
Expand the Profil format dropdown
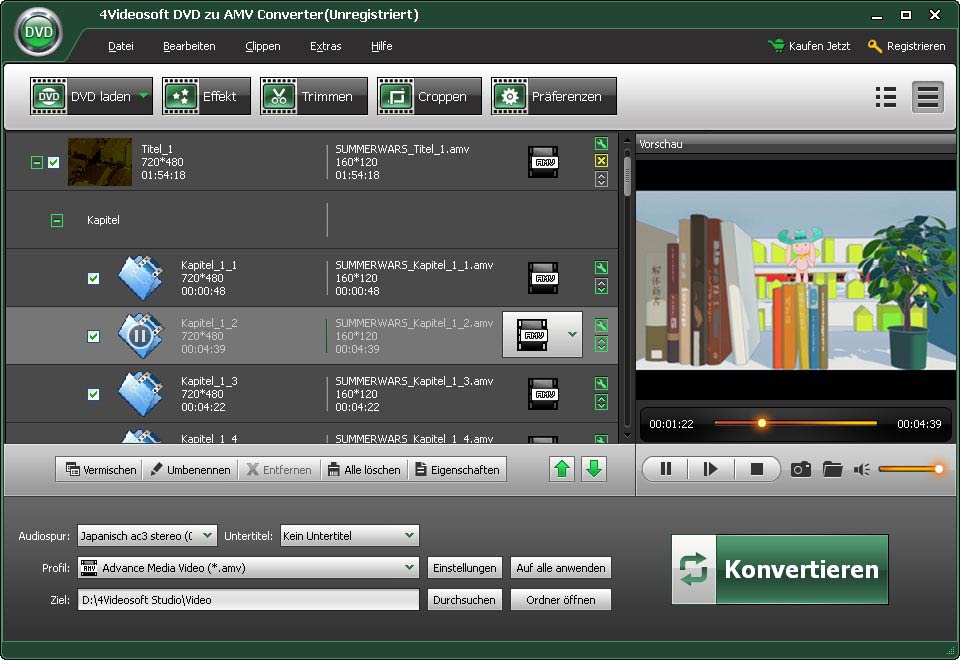(249, 568)
